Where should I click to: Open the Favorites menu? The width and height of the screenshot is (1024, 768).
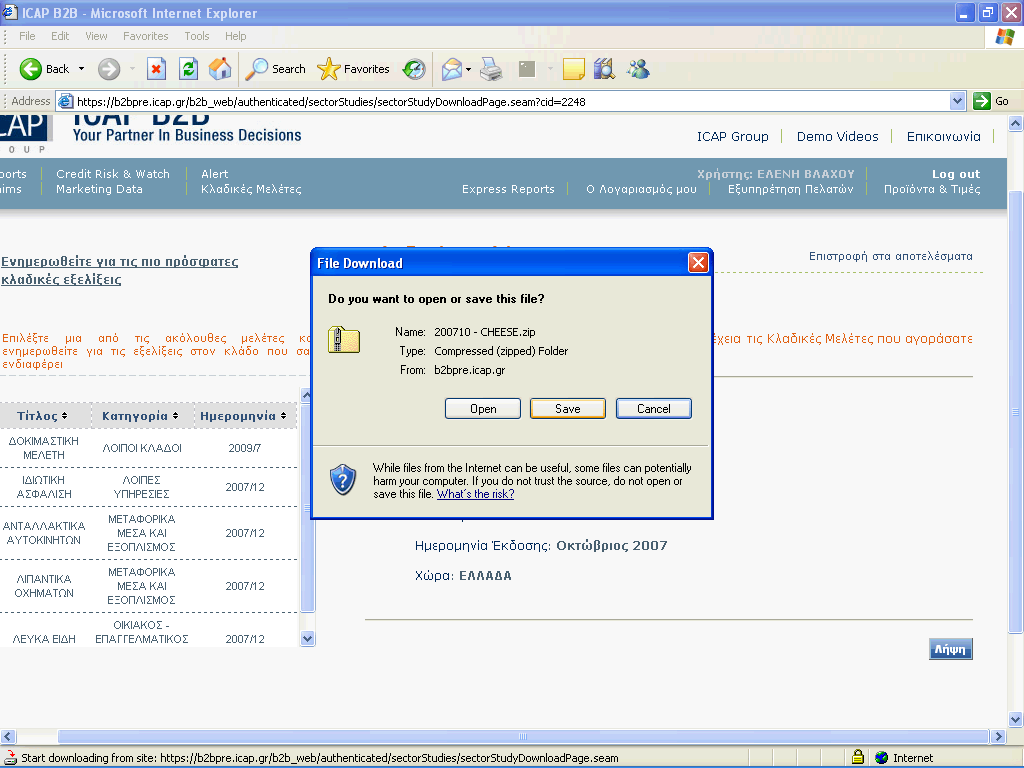tap(146, 36)
